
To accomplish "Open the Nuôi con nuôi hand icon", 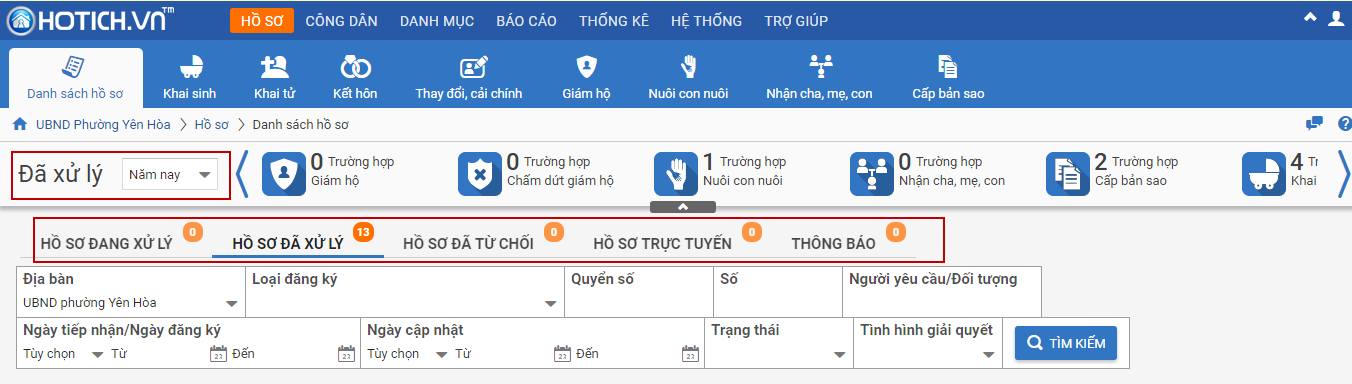I will 688,67.
